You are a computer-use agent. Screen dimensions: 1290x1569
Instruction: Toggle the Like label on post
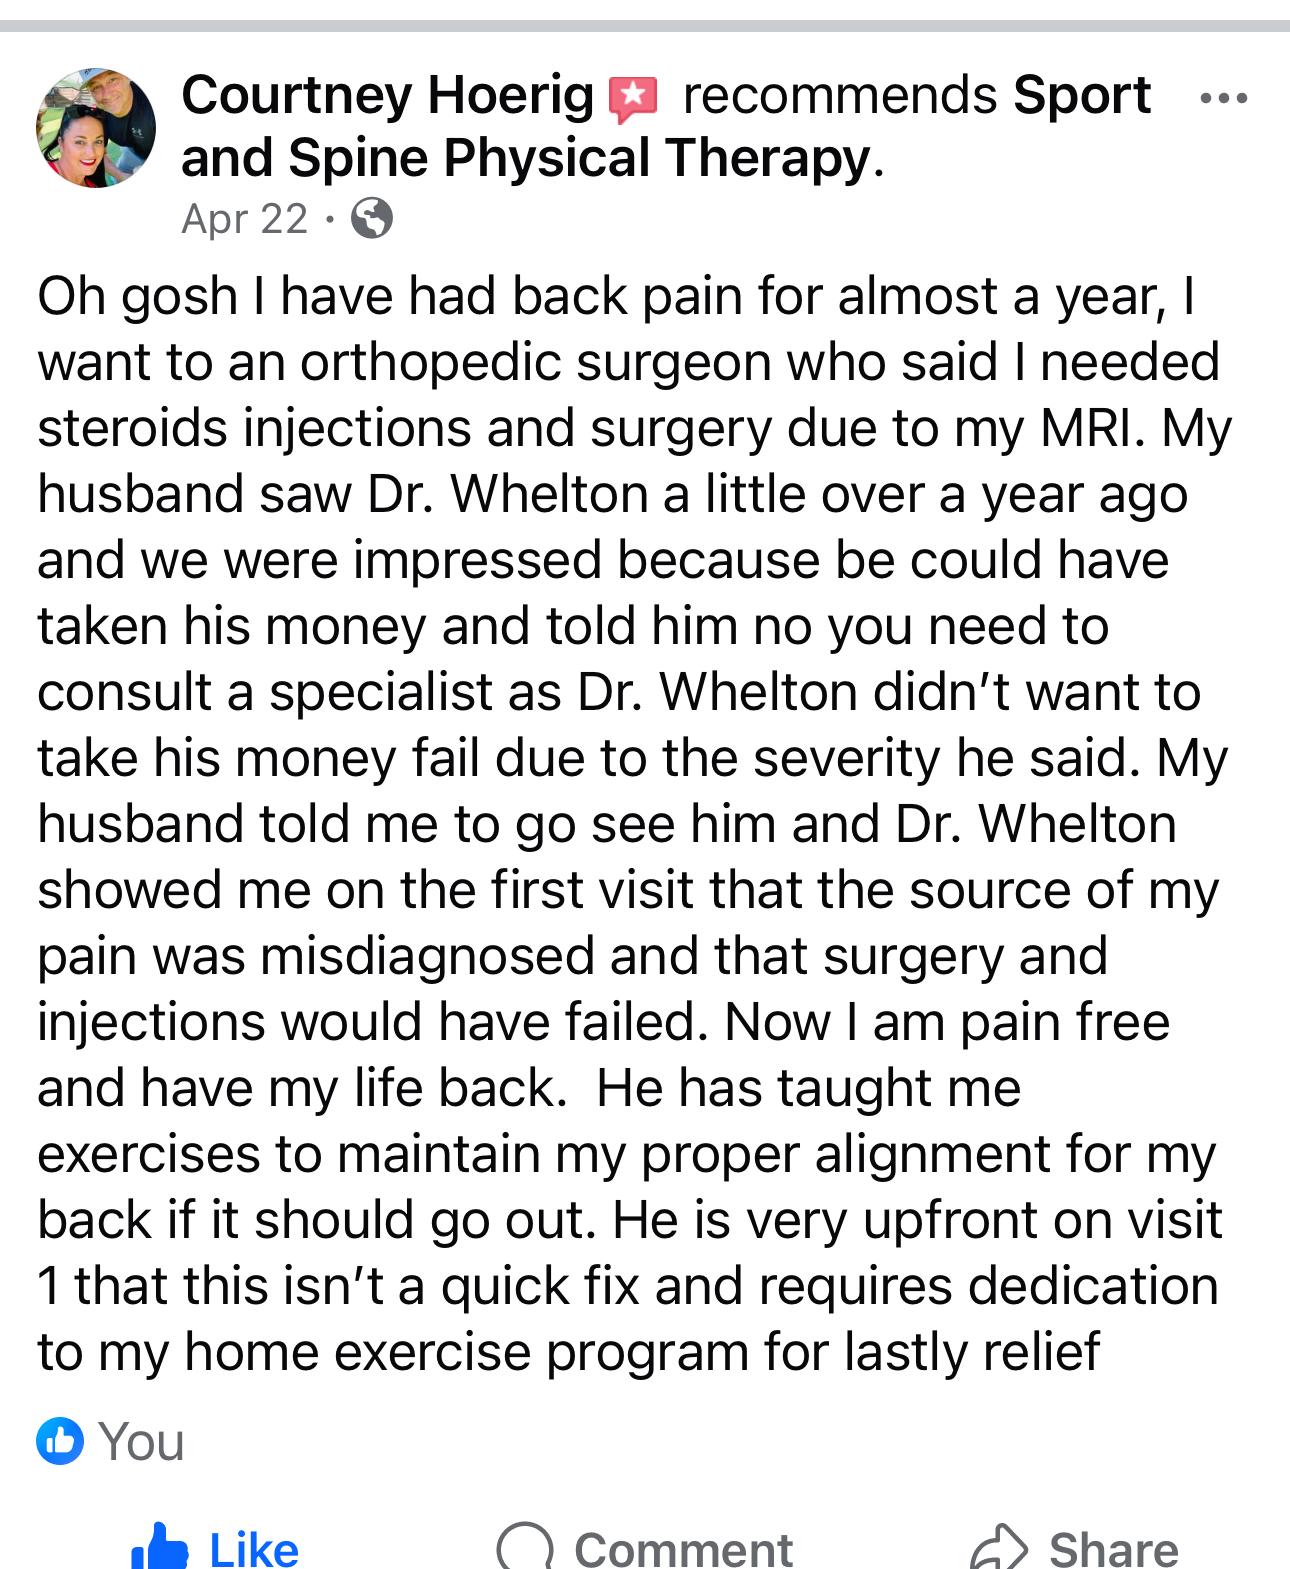click(254, 1549)
